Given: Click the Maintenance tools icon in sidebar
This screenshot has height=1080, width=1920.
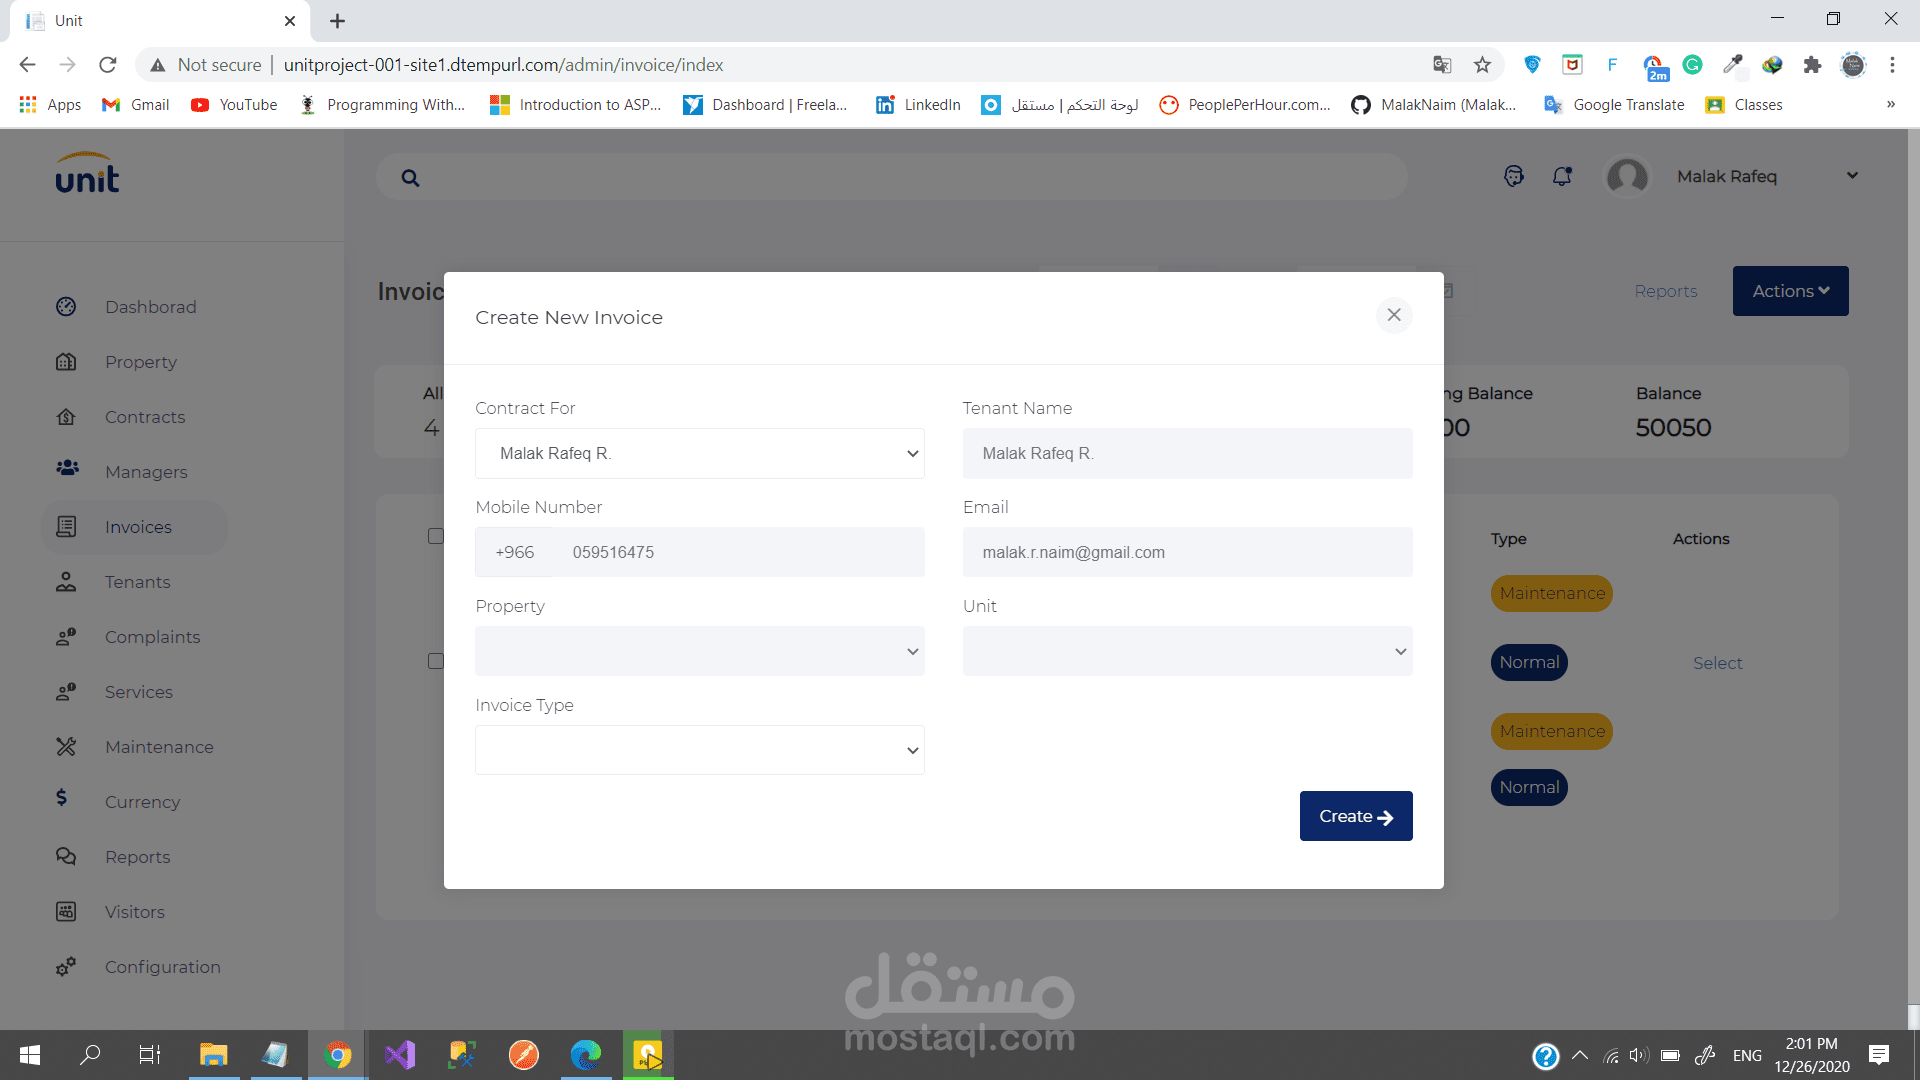Looking at the screenshot, I should point(66,747).
